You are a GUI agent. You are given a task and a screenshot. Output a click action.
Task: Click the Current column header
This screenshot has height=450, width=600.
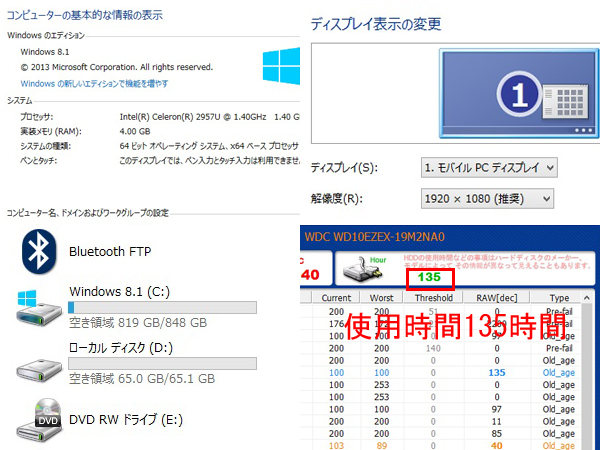[x=336, y=298]
